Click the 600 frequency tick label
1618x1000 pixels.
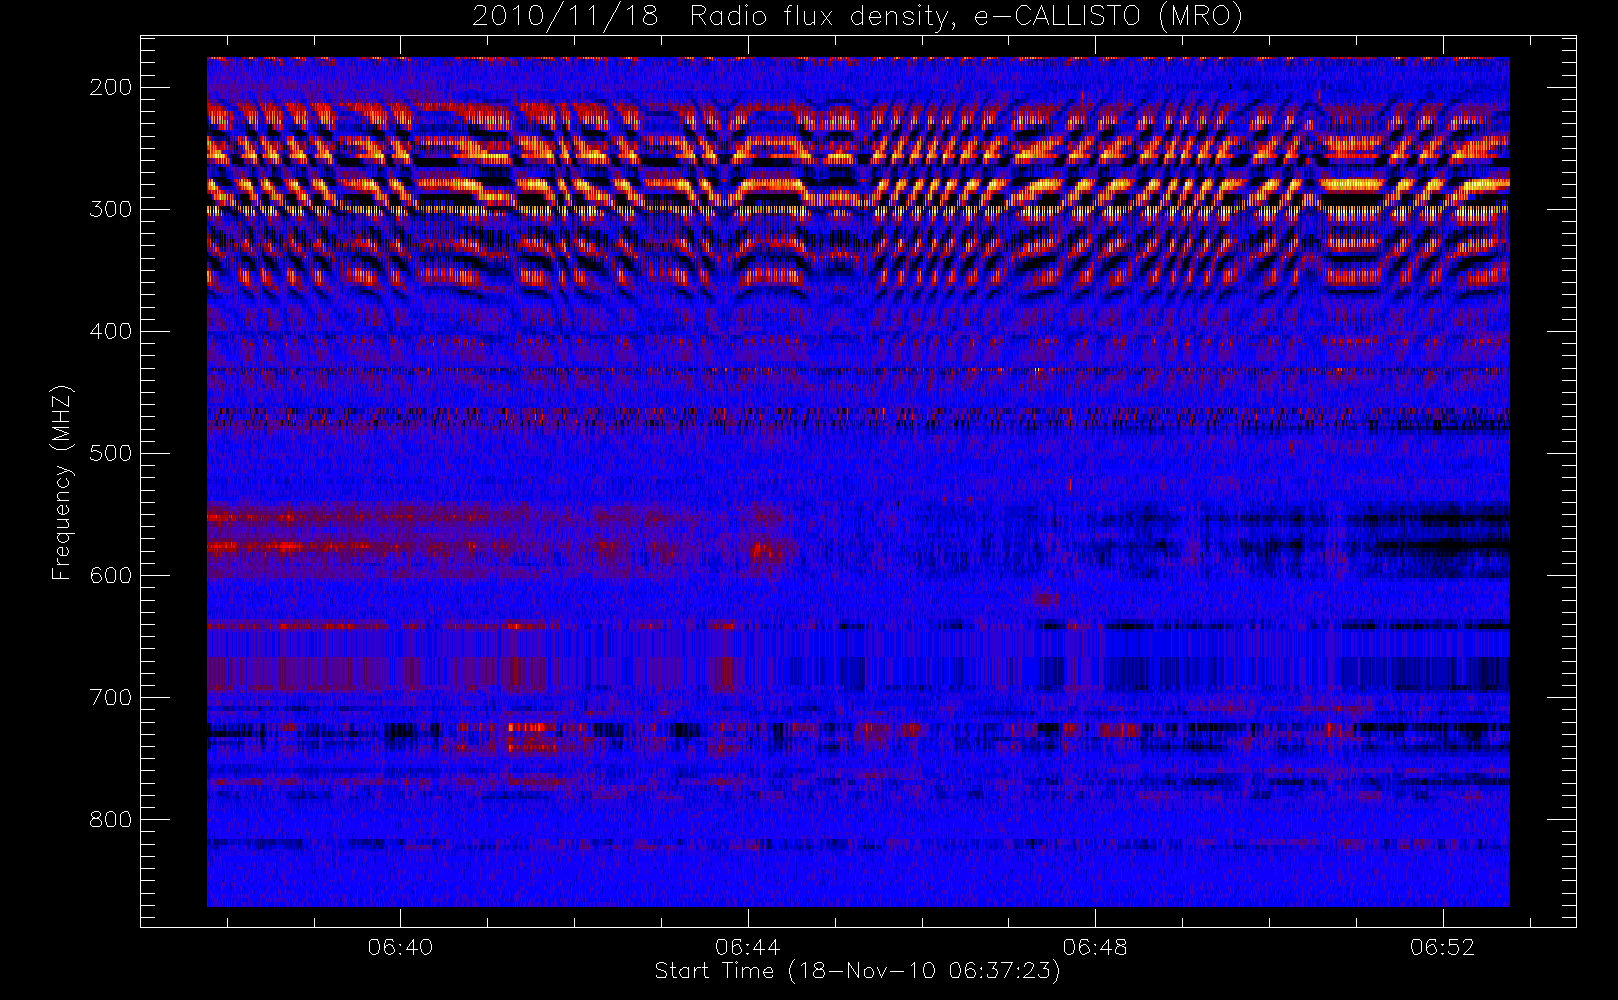click(111, 575)
